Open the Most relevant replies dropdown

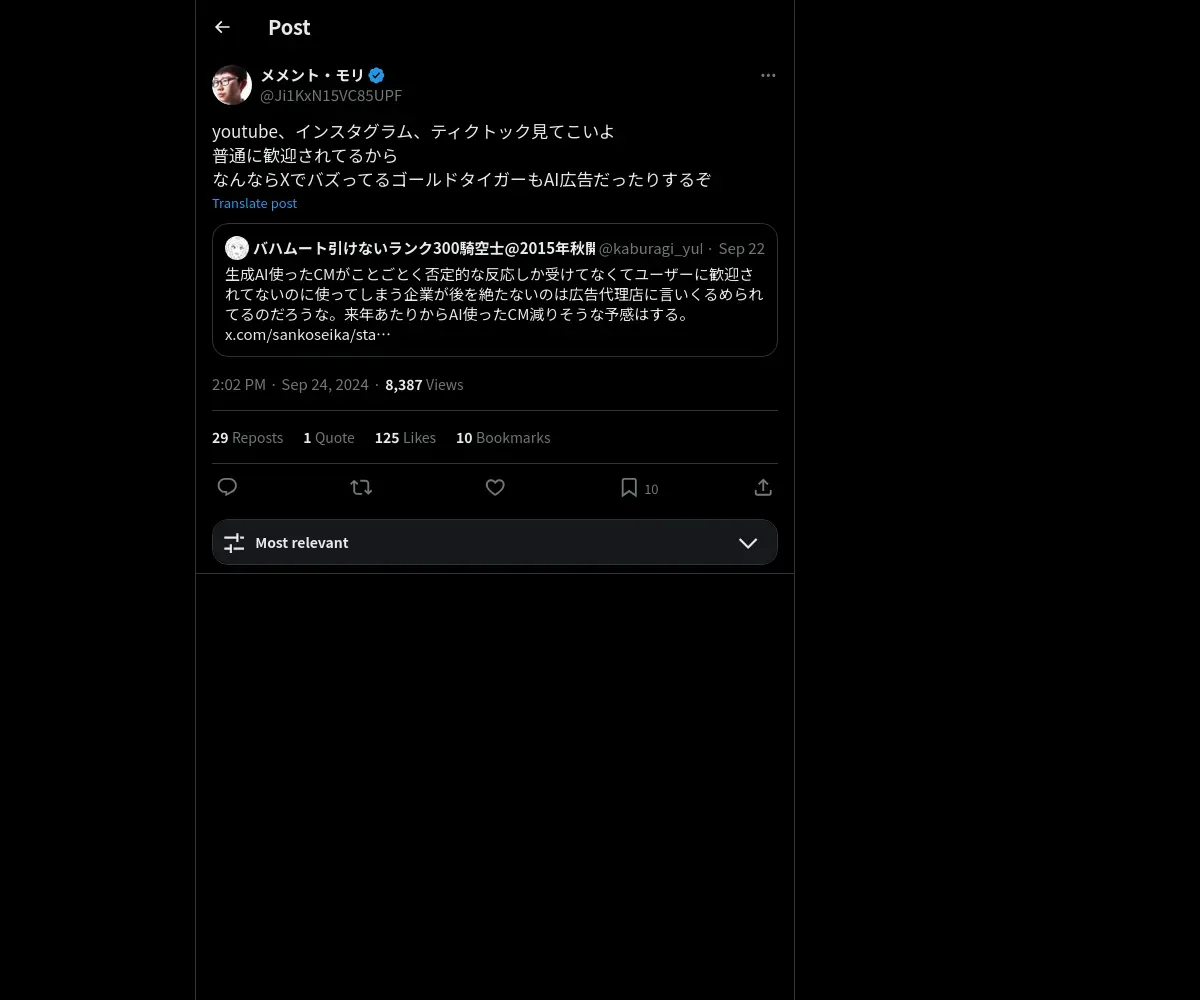pos(495,542)
